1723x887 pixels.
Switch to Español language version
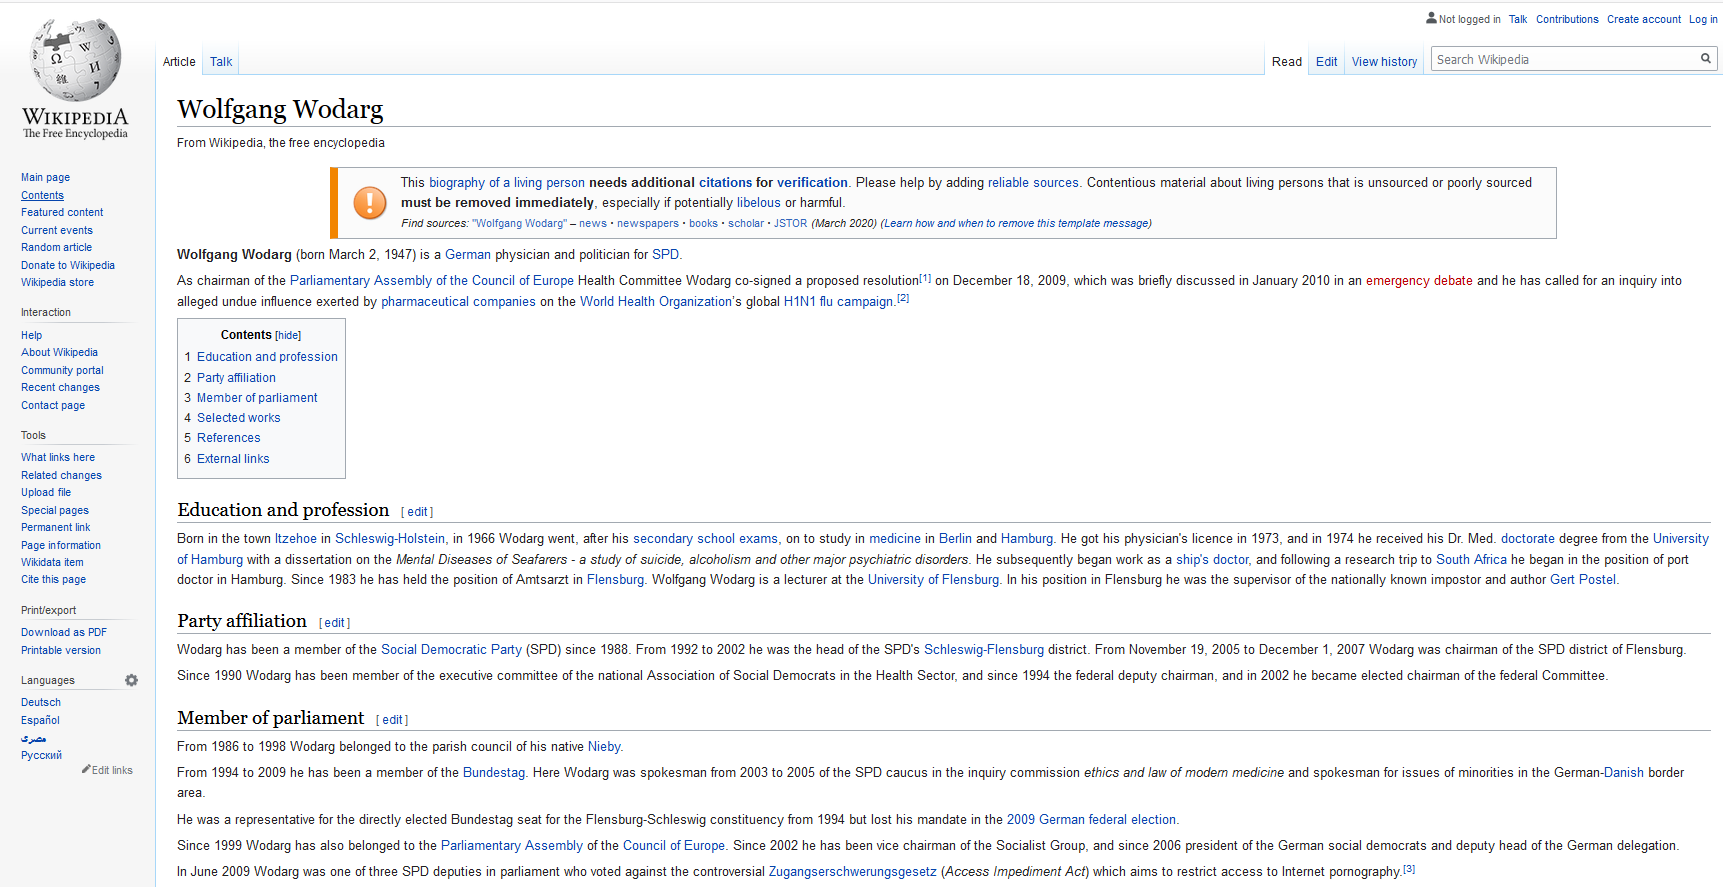tap(40, 721)
